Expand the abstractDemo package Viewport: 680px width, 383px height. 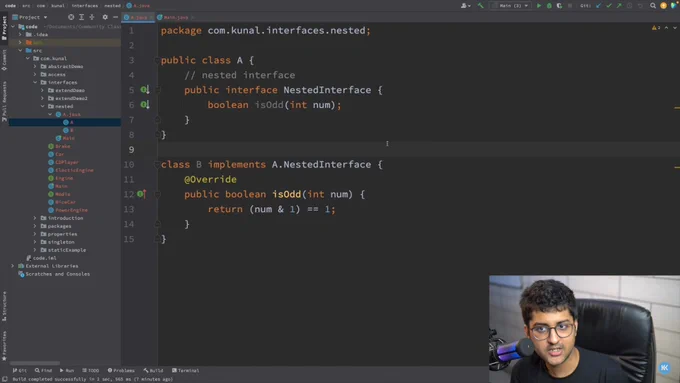pyautogui.click(x=35, y=66)
